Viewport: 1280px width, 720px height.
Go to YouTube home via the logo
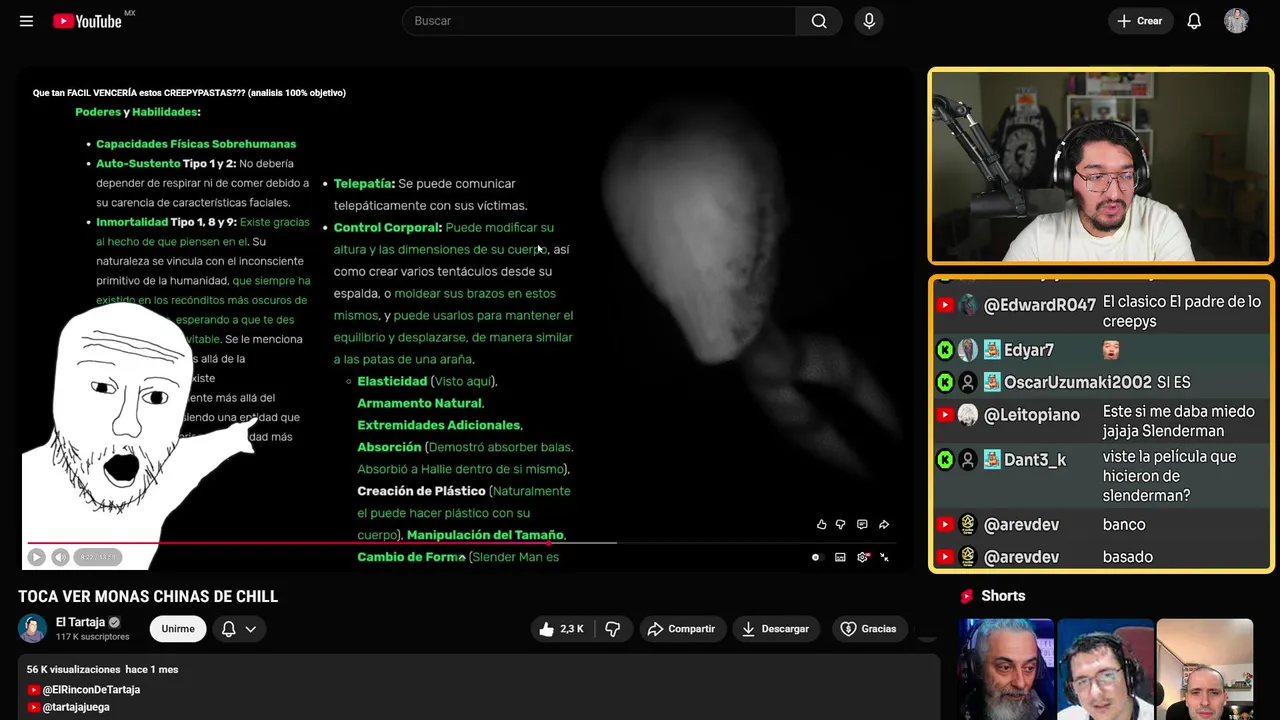tap(88, 21)
